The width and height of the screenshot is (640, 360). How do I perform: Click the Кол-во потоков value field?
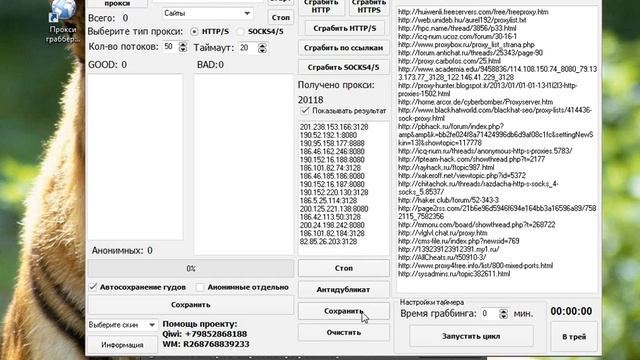(170, 47)
